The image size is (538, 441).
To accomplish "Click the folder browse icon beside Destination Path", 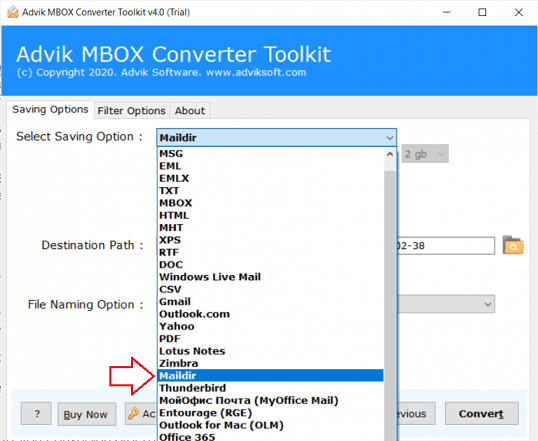I will [513, 245].
